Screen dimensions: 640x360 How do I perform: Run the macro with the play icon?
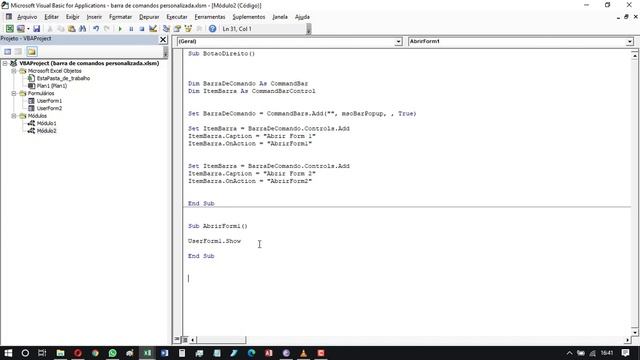[x=120, y=29]
